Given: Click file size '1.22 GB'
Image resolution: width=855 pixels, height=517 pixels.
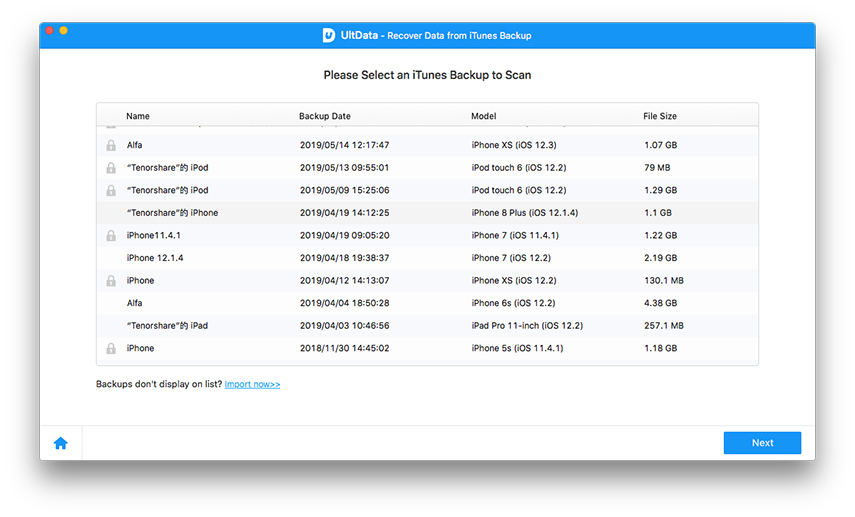Looking at the screenshot, I should [660, 236].
